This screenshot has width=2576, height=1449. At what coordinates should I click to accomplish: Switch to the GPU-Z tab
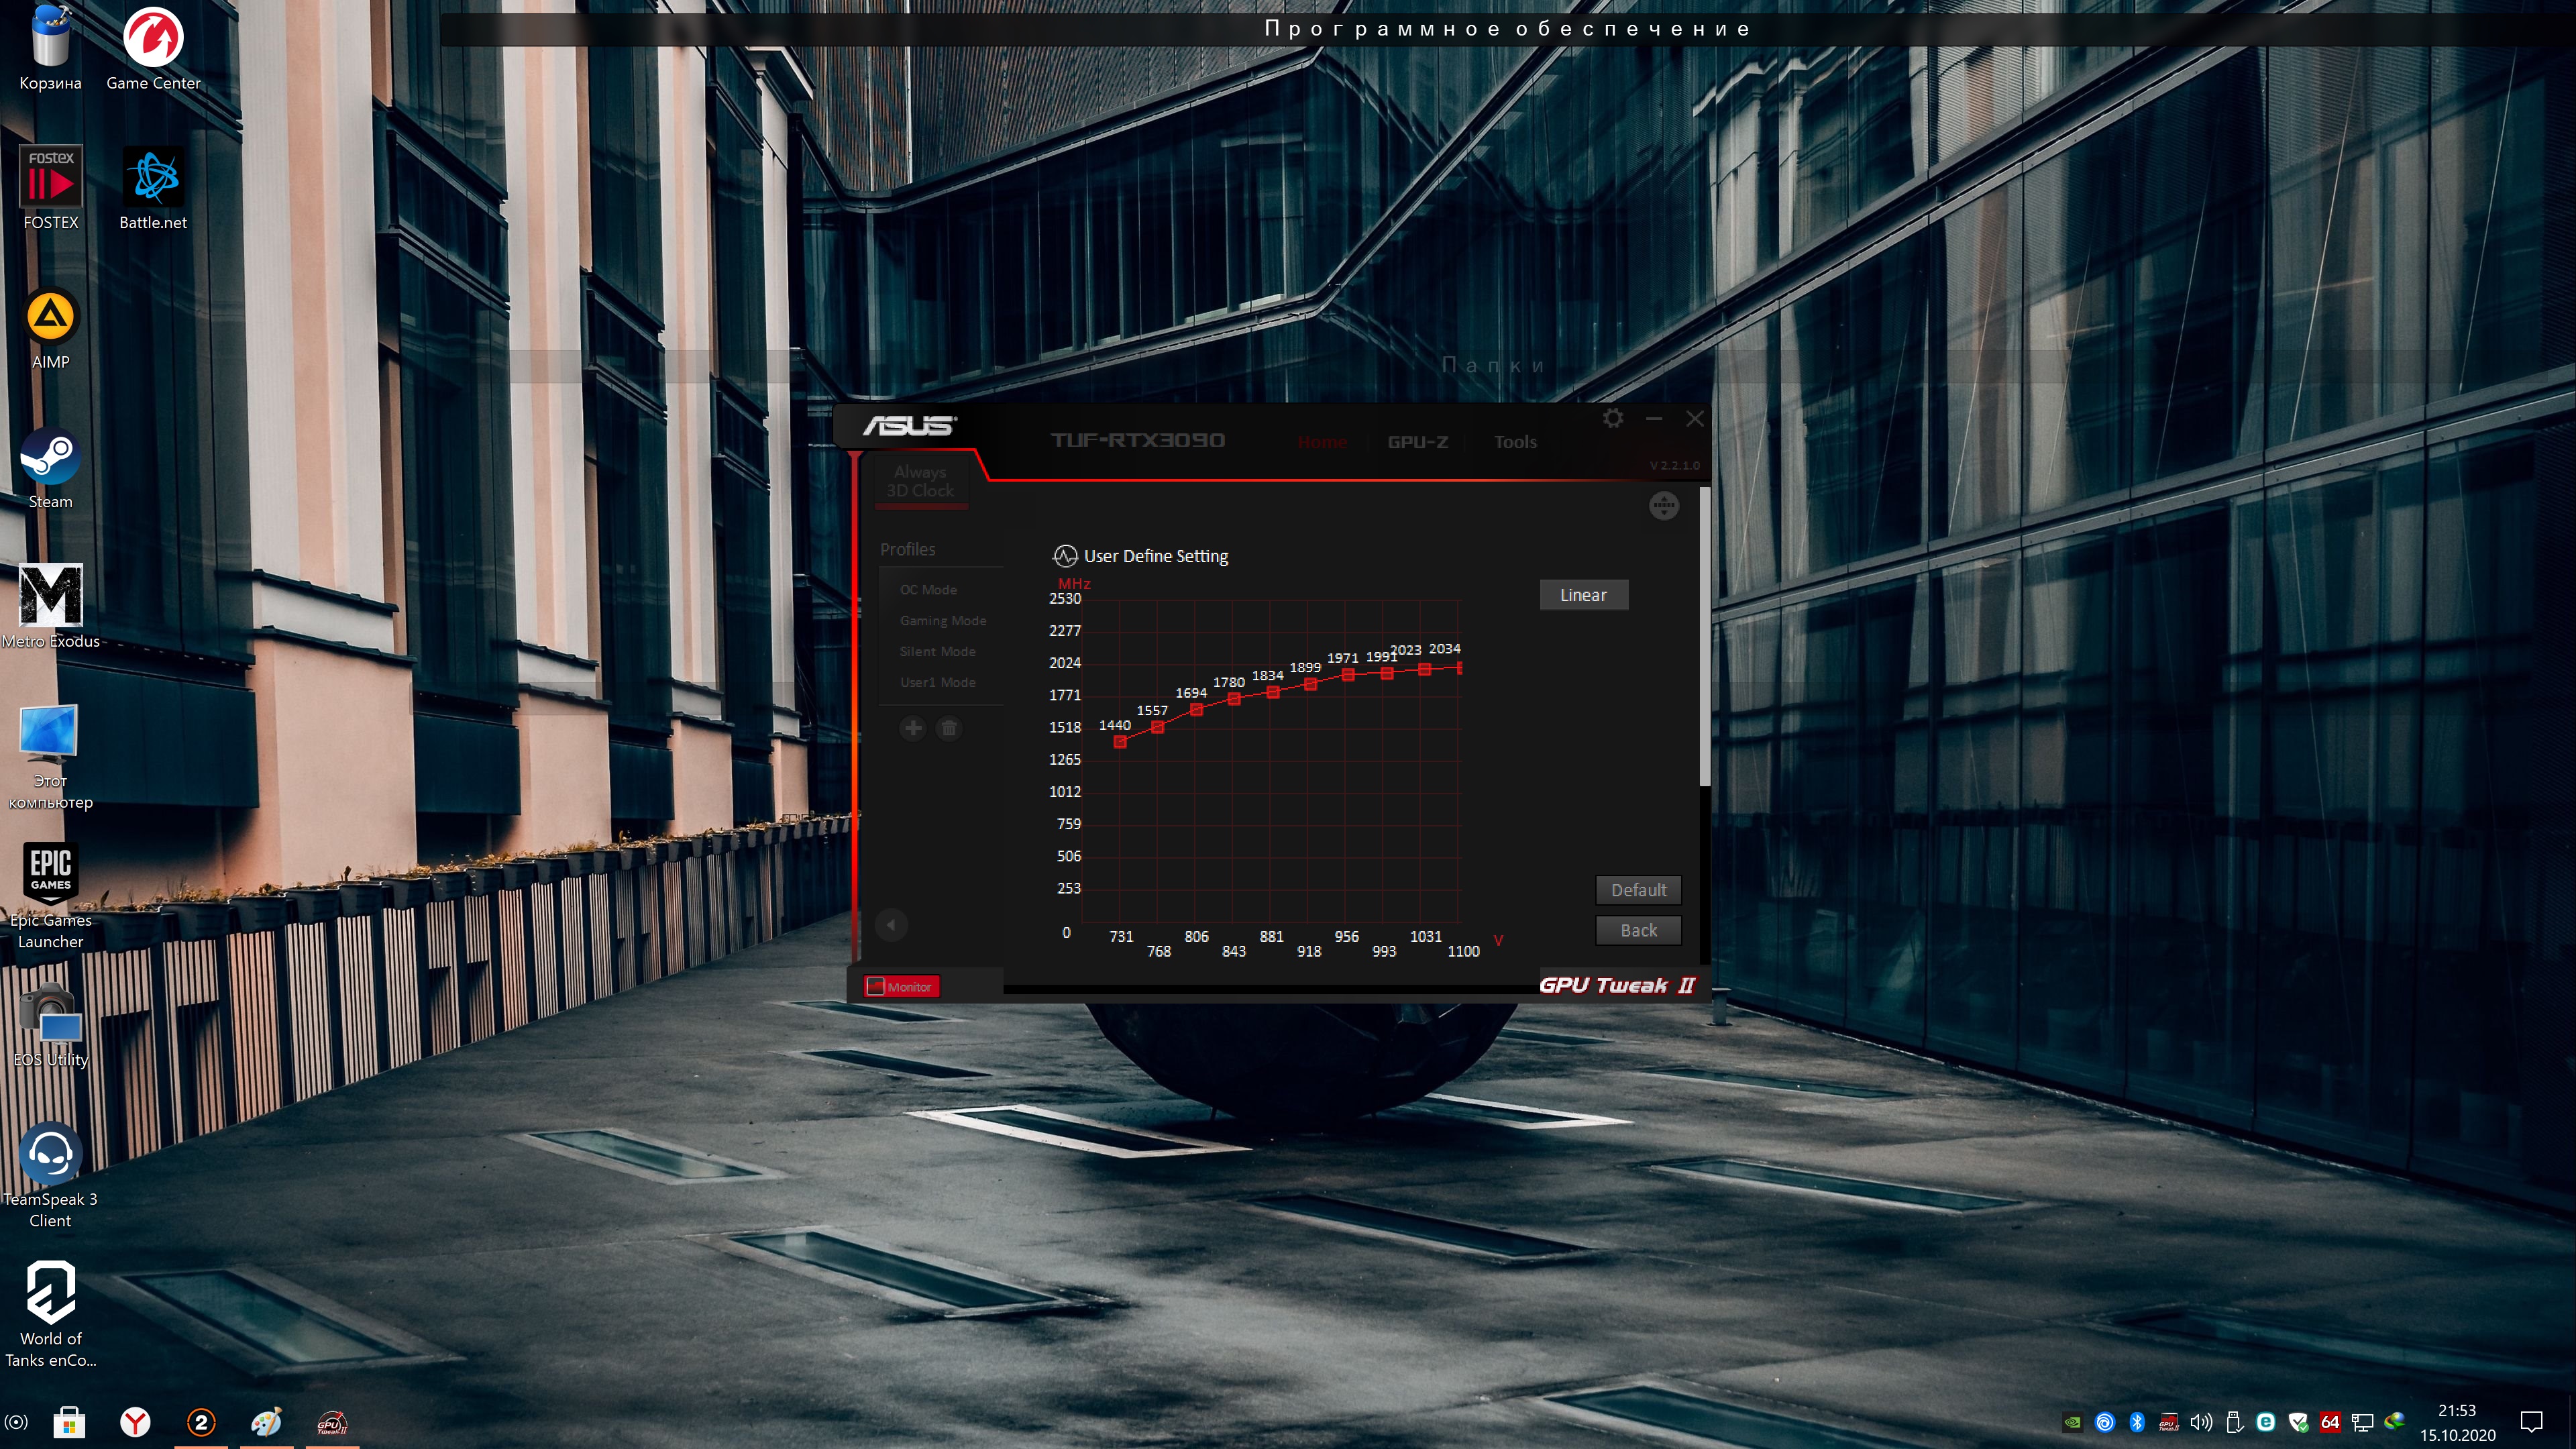click(x=1417, y=442)
